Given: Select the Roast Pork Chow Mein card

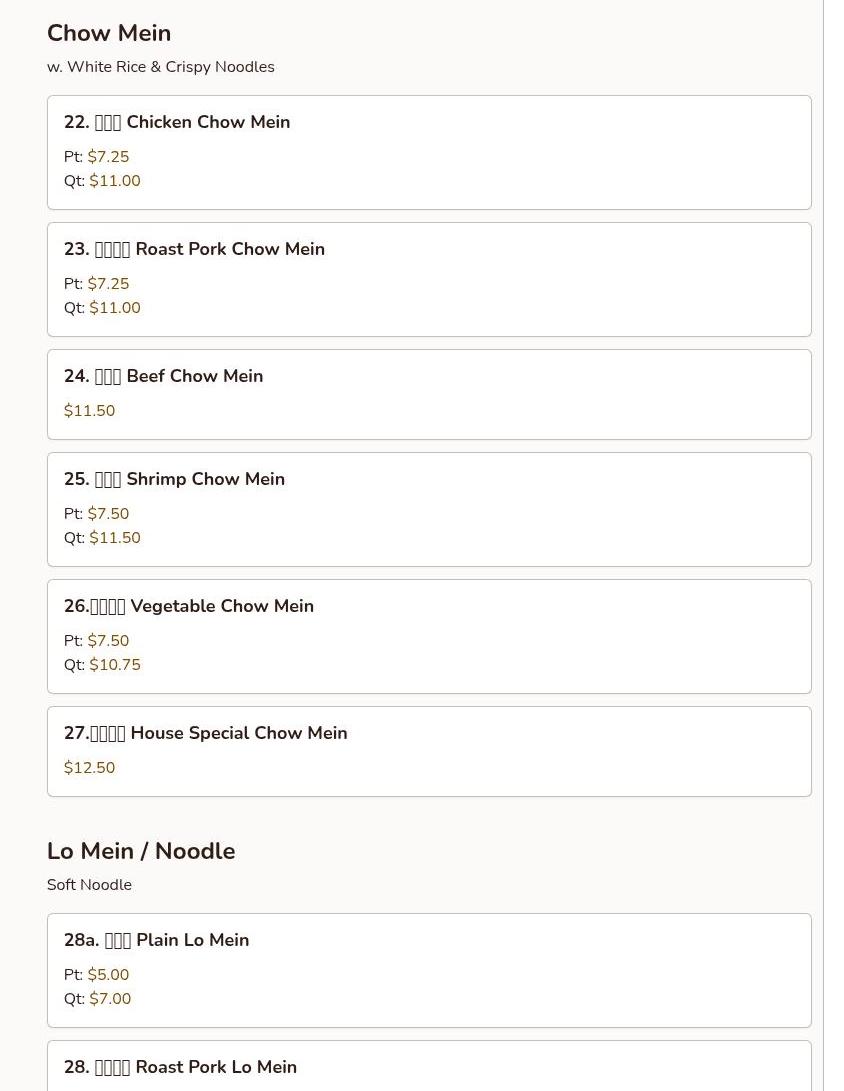Looking at the screenshot, I should point(429,280).
